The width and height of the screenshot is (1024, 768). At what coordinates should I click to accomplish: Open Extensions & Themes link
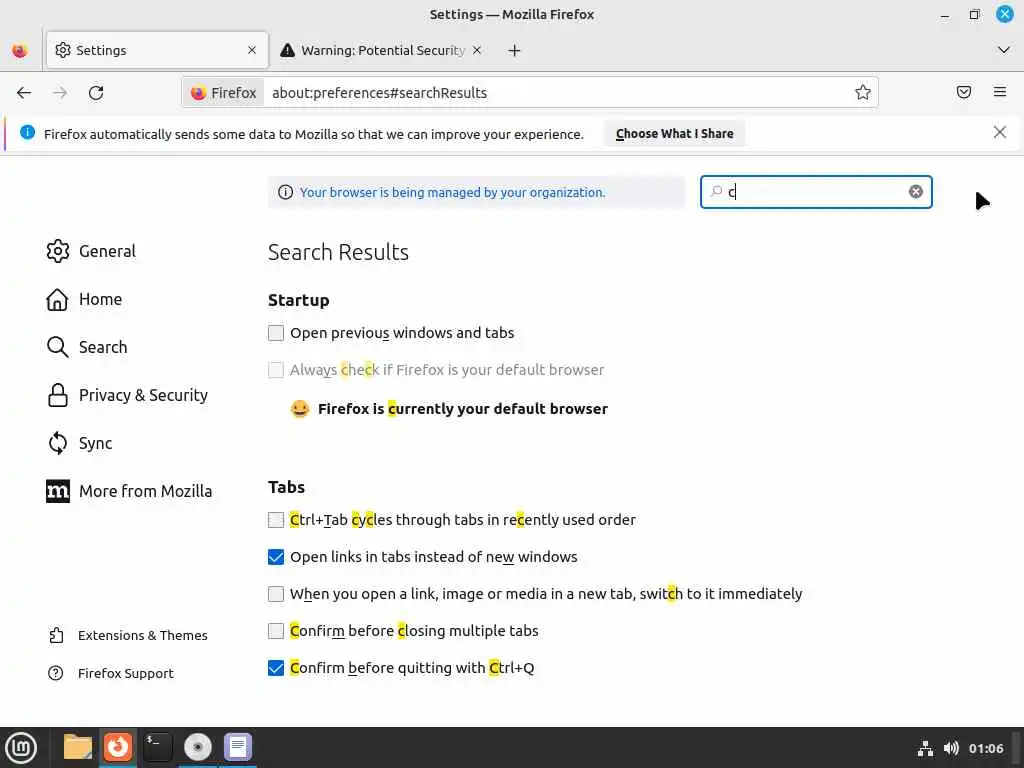(128, 635)
